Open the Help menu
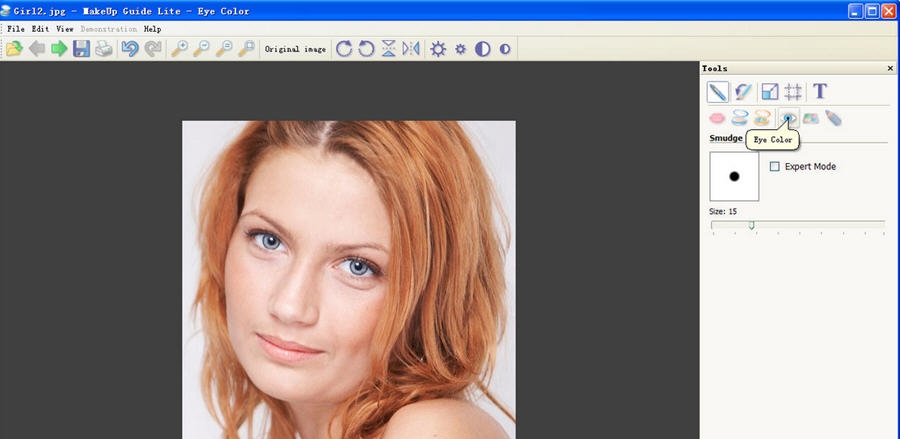900x439 pixels. pos(152,29)
